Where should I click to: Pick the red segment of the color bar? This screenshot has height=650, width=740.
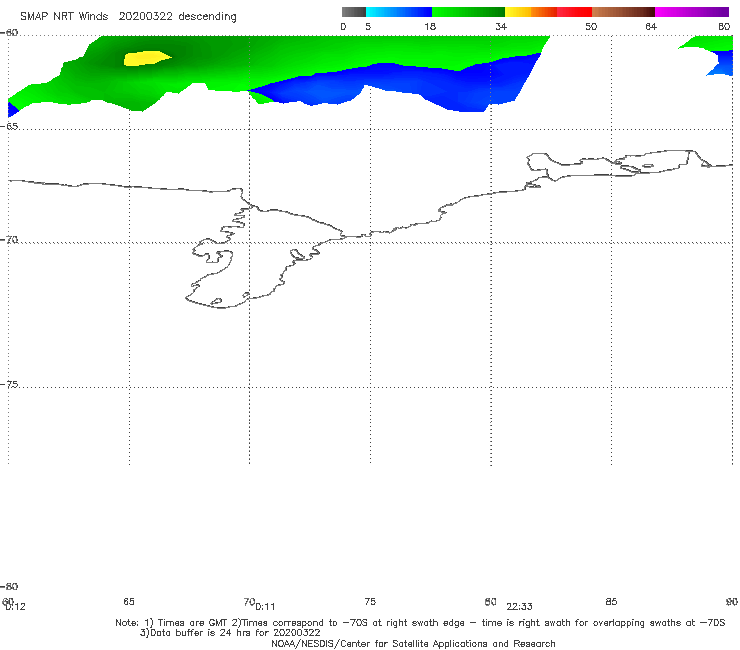click(x=574, y=12)
